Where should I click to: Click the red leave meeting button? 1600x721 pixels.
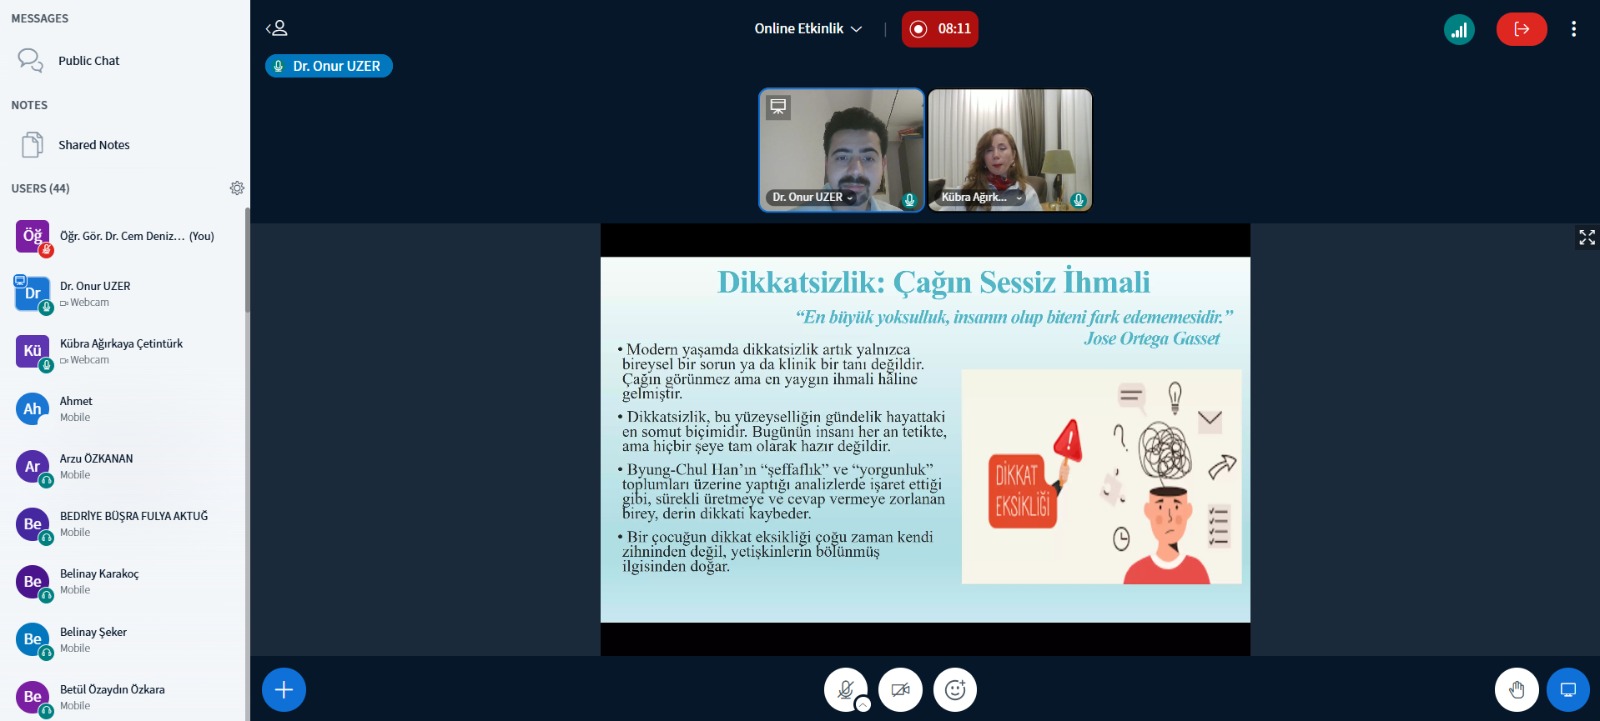click(1521, 29)
